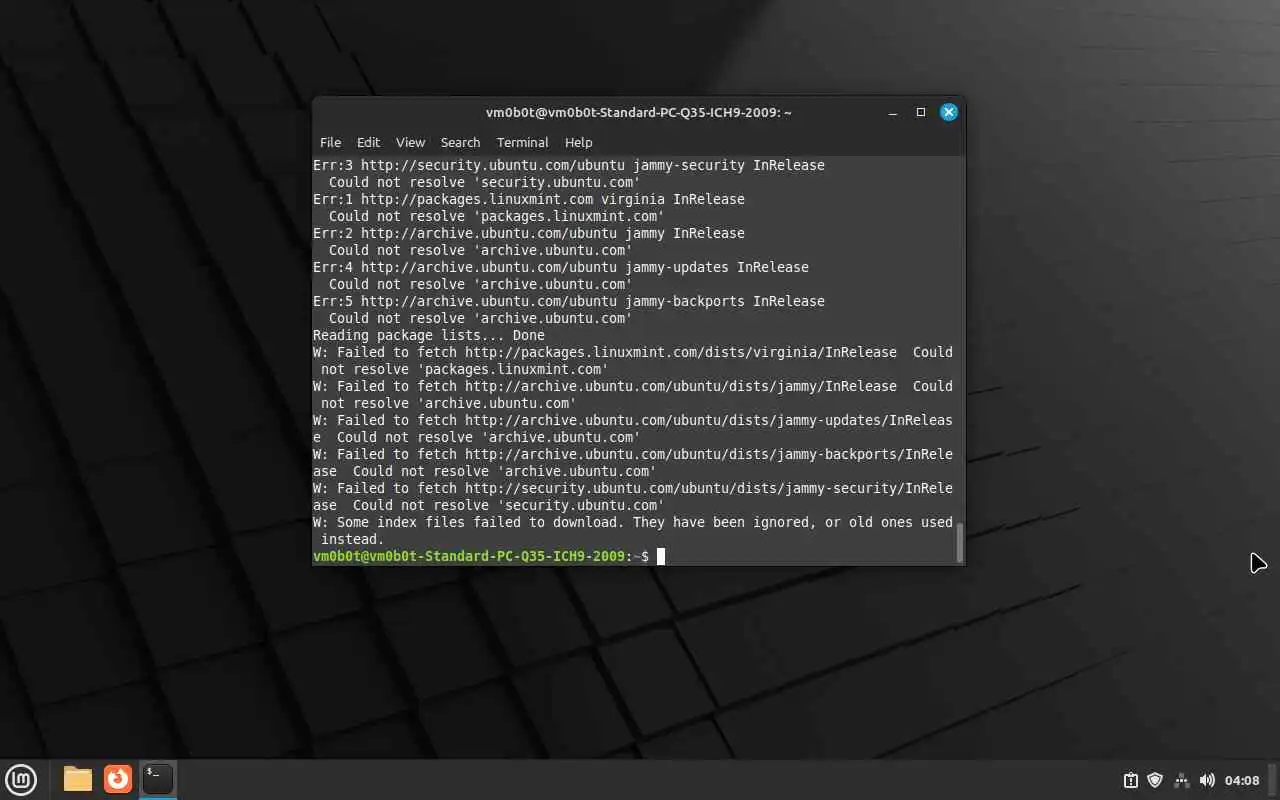Click the 'Err:4' jammy-updates InRelease line

561,267
